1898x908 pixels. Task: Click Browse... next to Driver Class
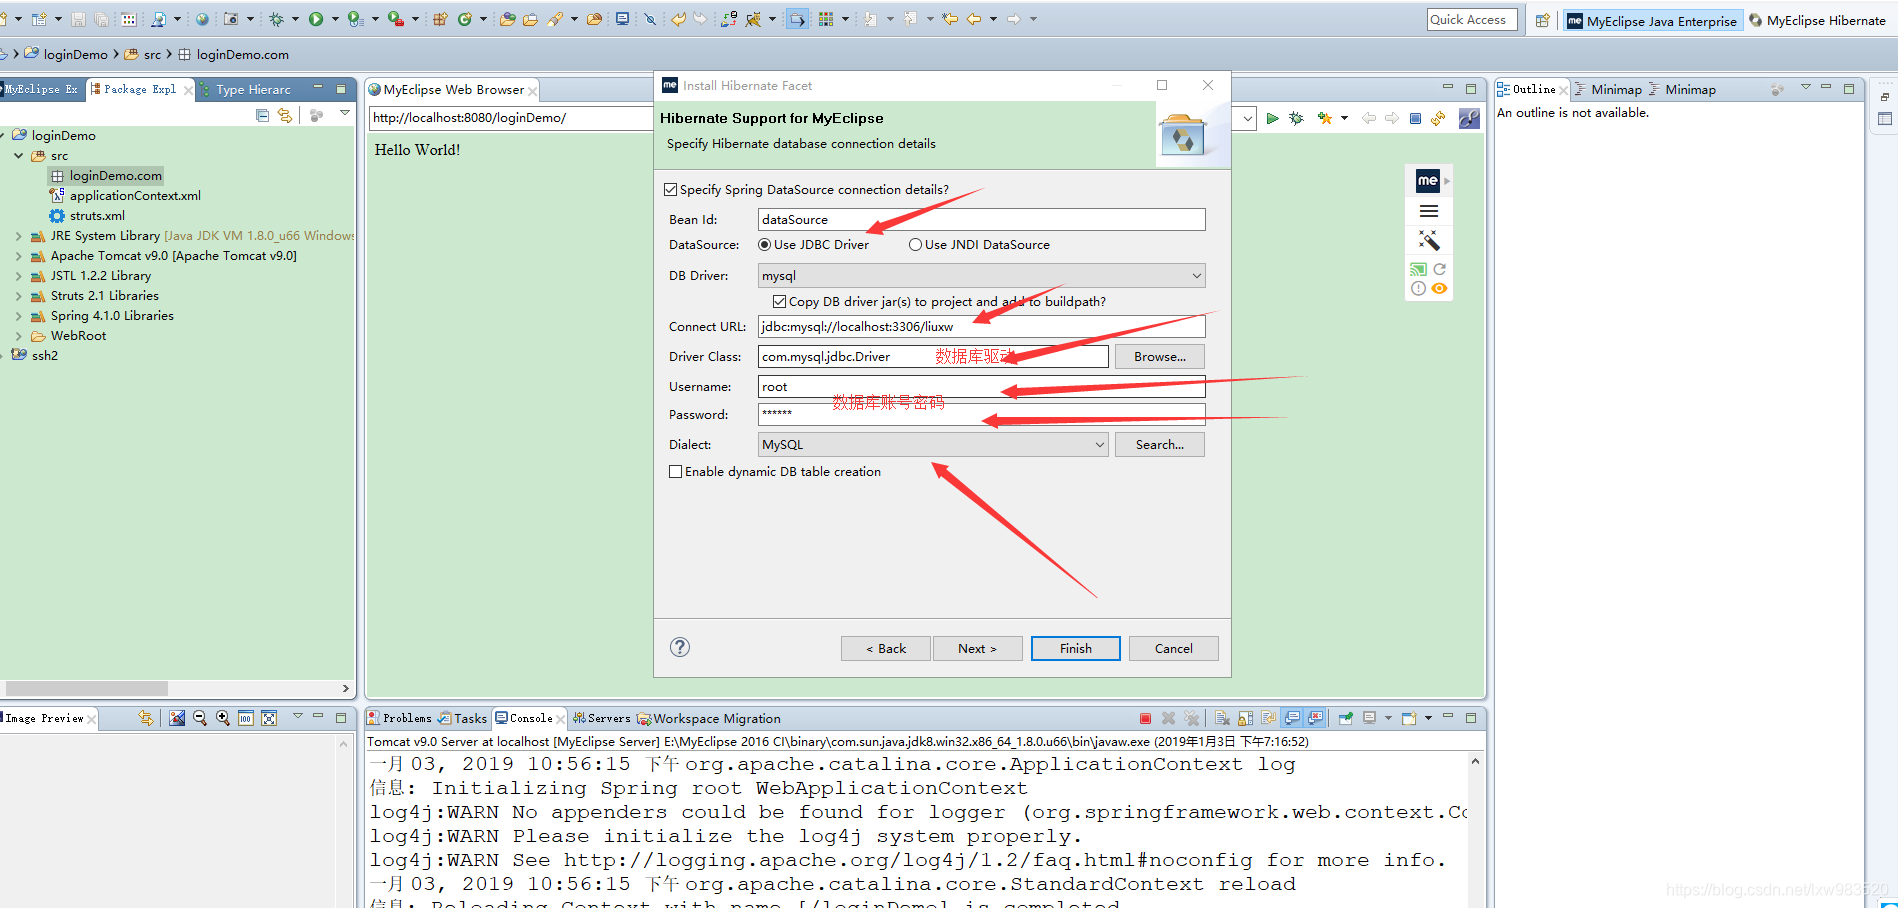point(1160,356)
